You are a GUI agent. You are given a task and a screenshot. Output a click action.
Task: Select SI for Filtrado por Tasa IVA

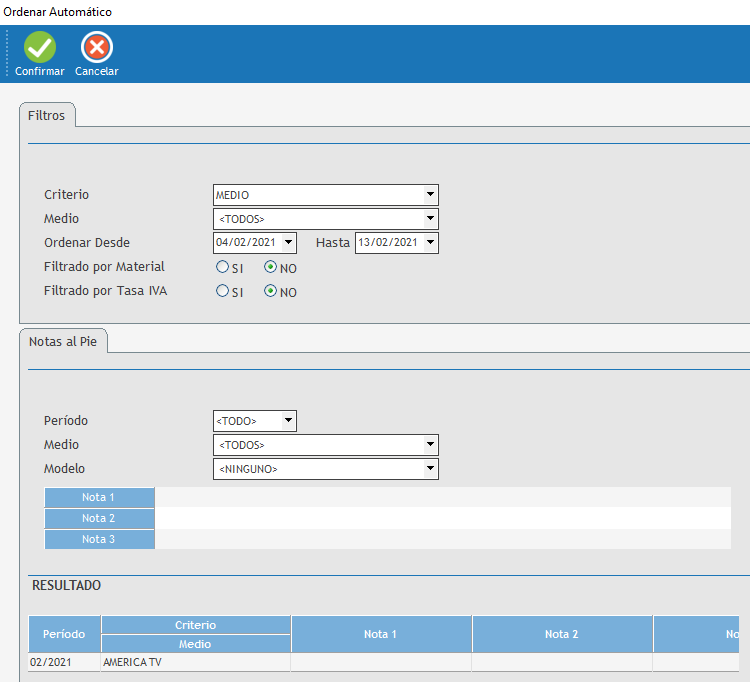click(223, 291)
